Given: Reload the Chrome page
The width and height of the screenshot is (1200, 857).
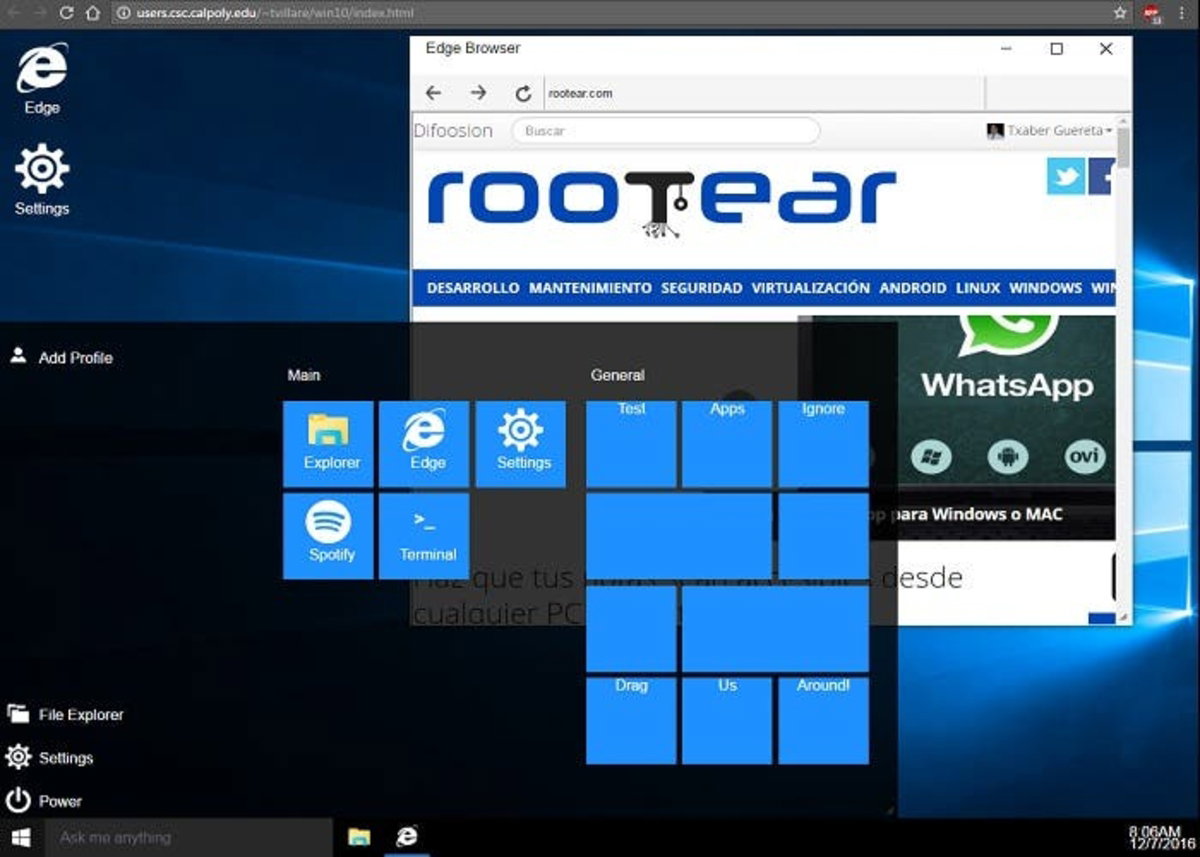Looking at the screenshot, I should point(66,13).
